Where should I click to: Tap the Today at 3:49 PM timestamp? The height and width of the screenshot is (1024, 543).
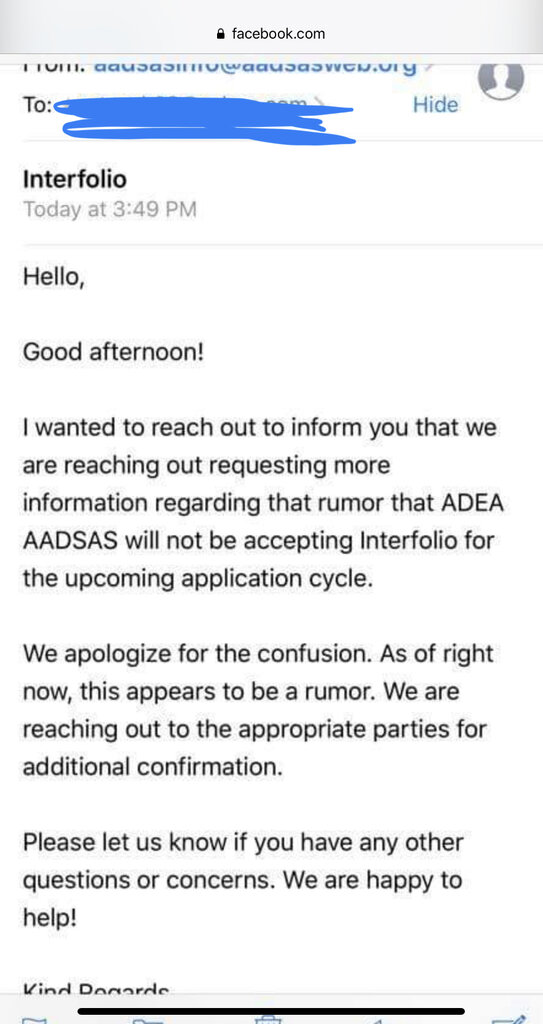click(110, 210)
